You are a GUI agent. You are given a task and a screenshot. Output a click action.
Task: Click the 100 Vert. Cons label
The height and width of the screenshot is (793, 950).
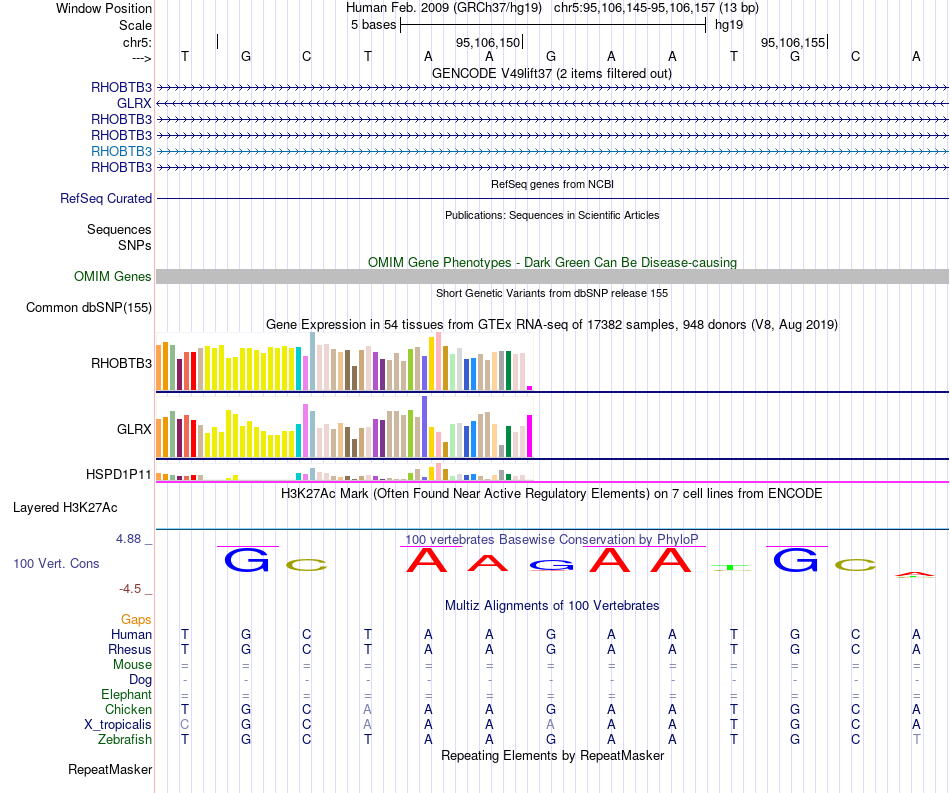(x=56, y=563)
